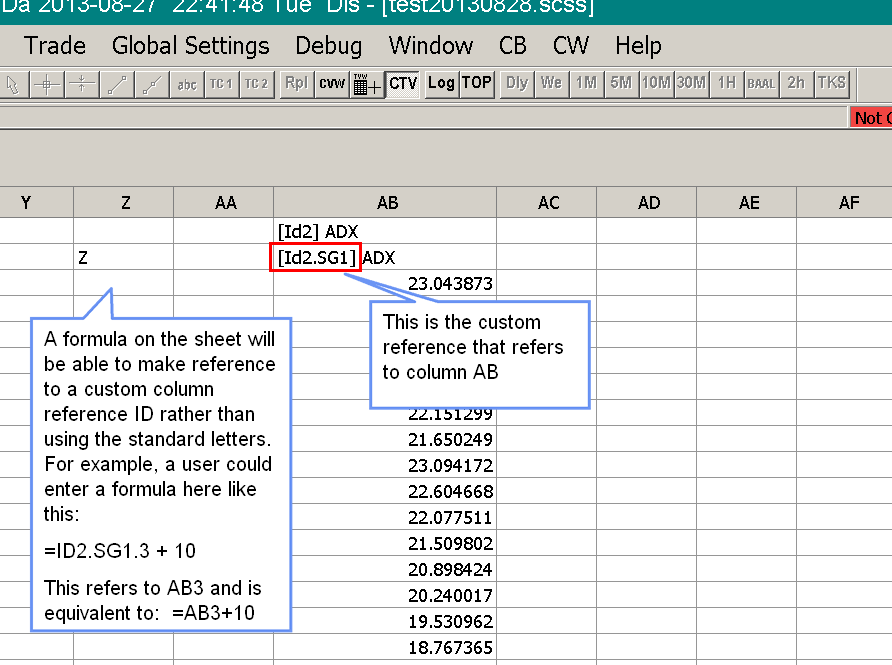Open the CW menu
Screen dimensions: 892x665
pyautogui.click(x=571, y=46)
